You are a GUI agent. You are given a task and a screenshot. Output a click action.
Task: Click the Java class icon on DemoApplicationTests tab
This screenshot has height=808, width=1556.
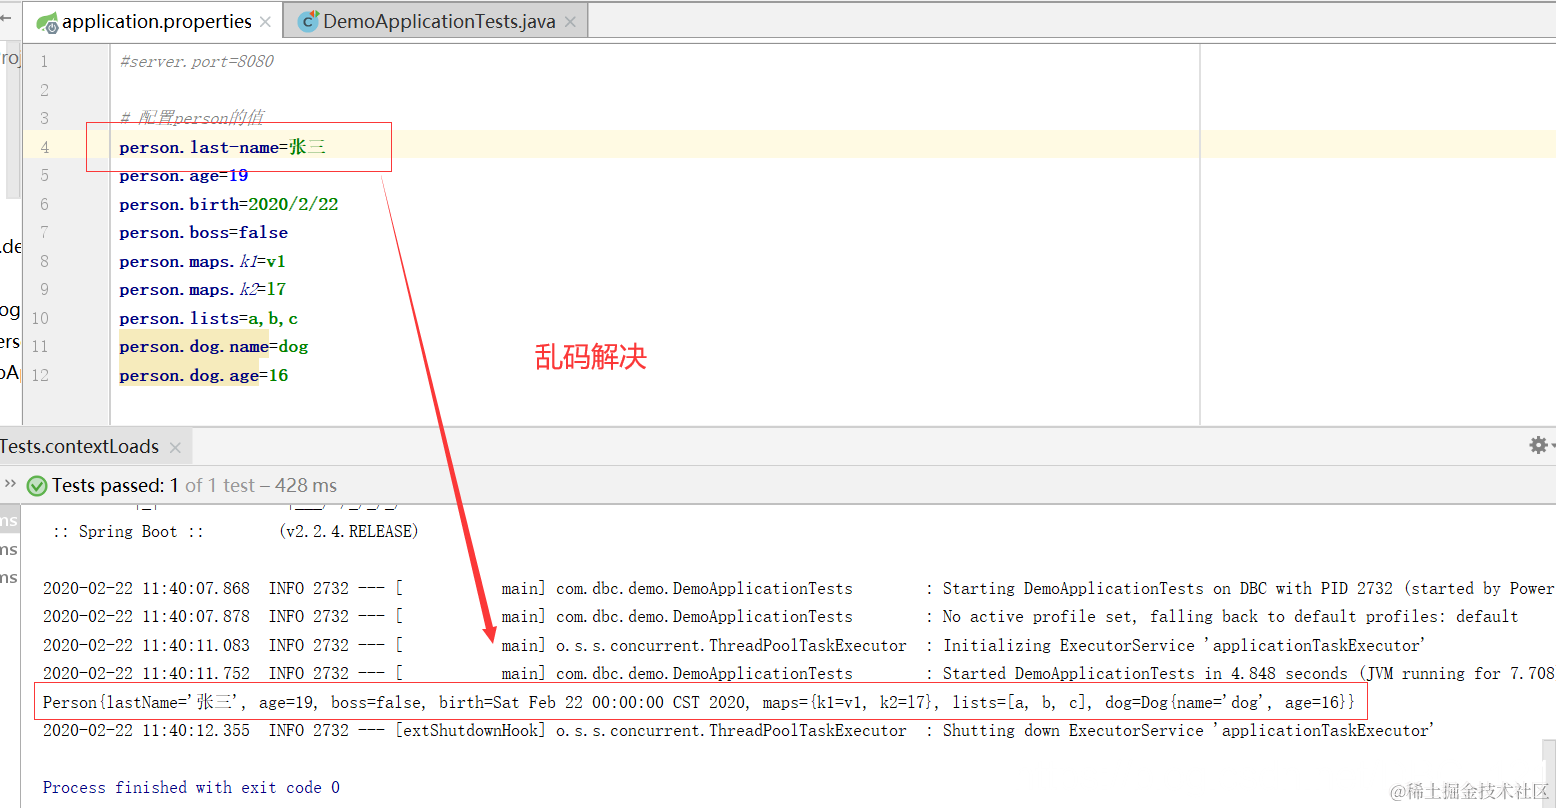[x=309, y=22]
